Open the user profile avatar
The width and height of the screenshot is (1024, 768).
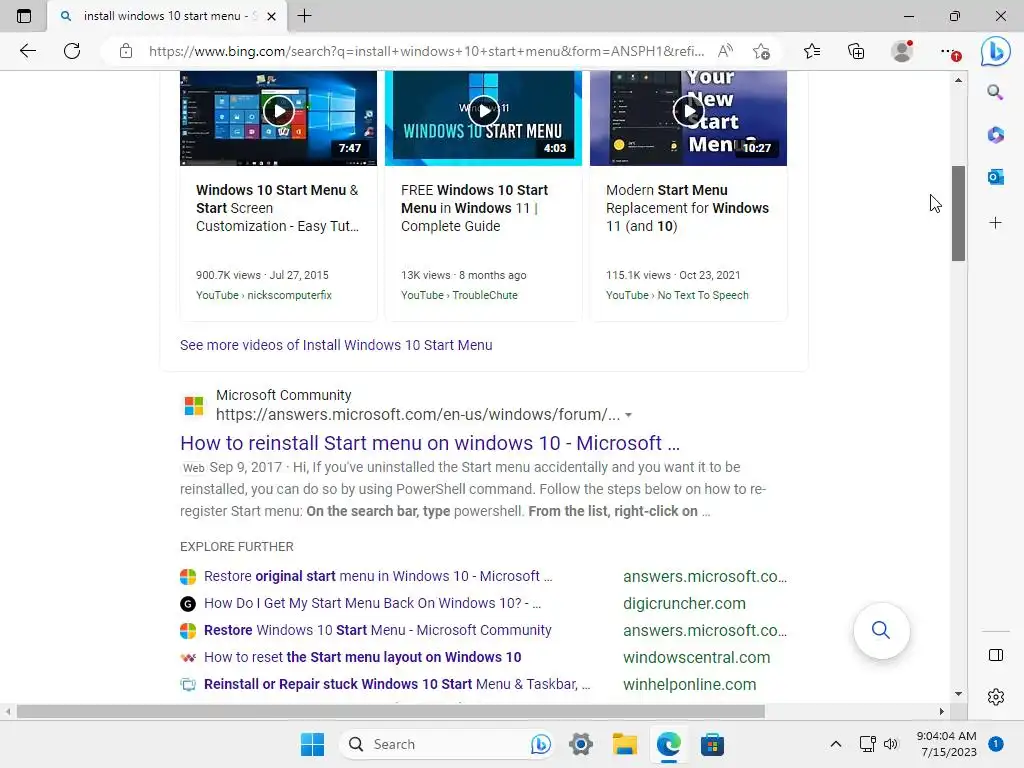(902, 51)
